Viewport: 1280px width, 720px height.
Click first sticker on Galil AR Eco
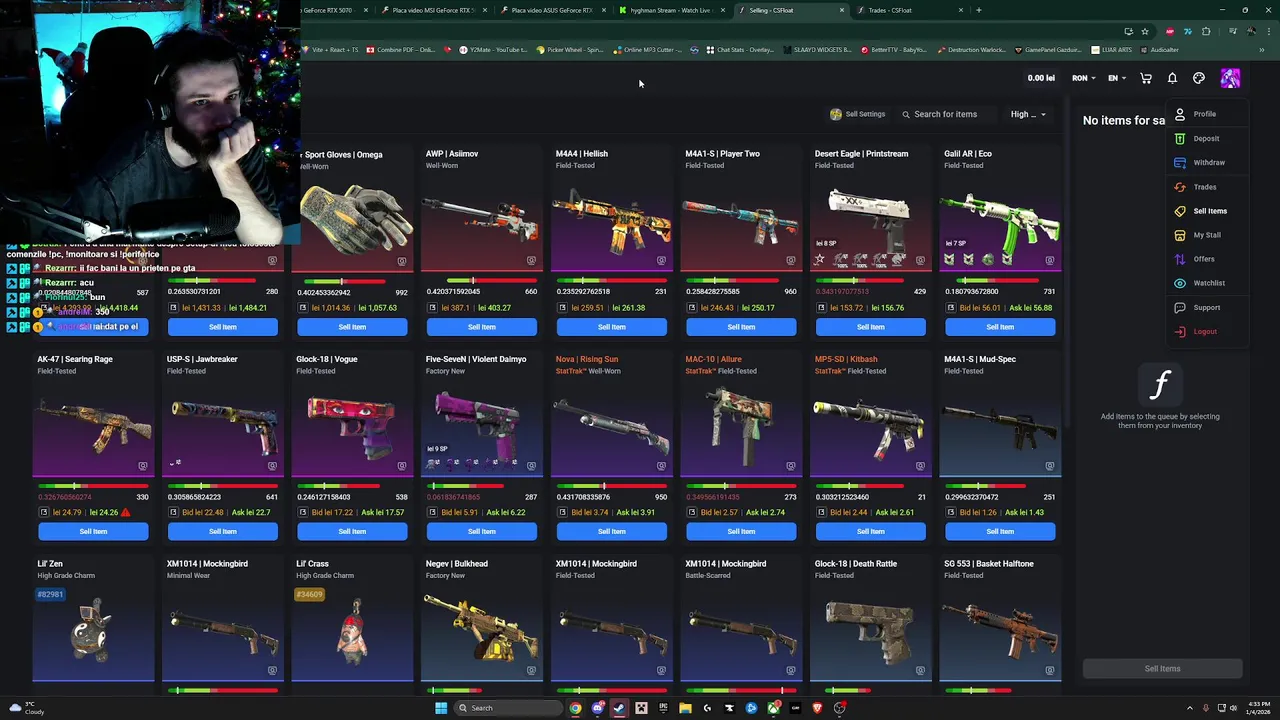(x=949, y=260)
